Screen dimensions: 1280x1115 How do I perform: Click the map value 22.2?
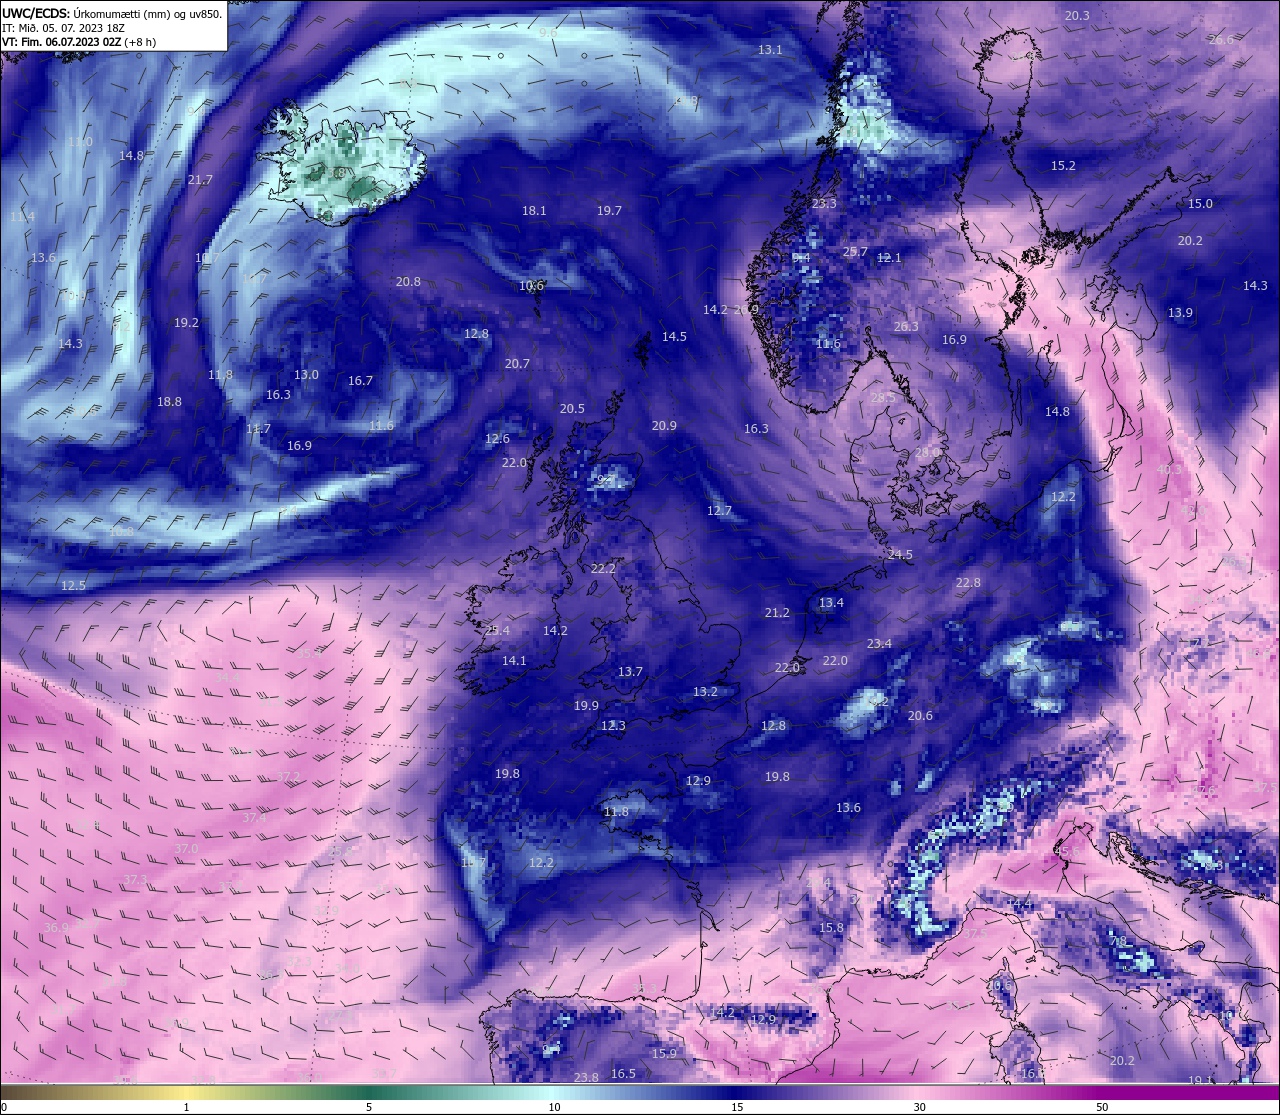(x=603, y=569)
